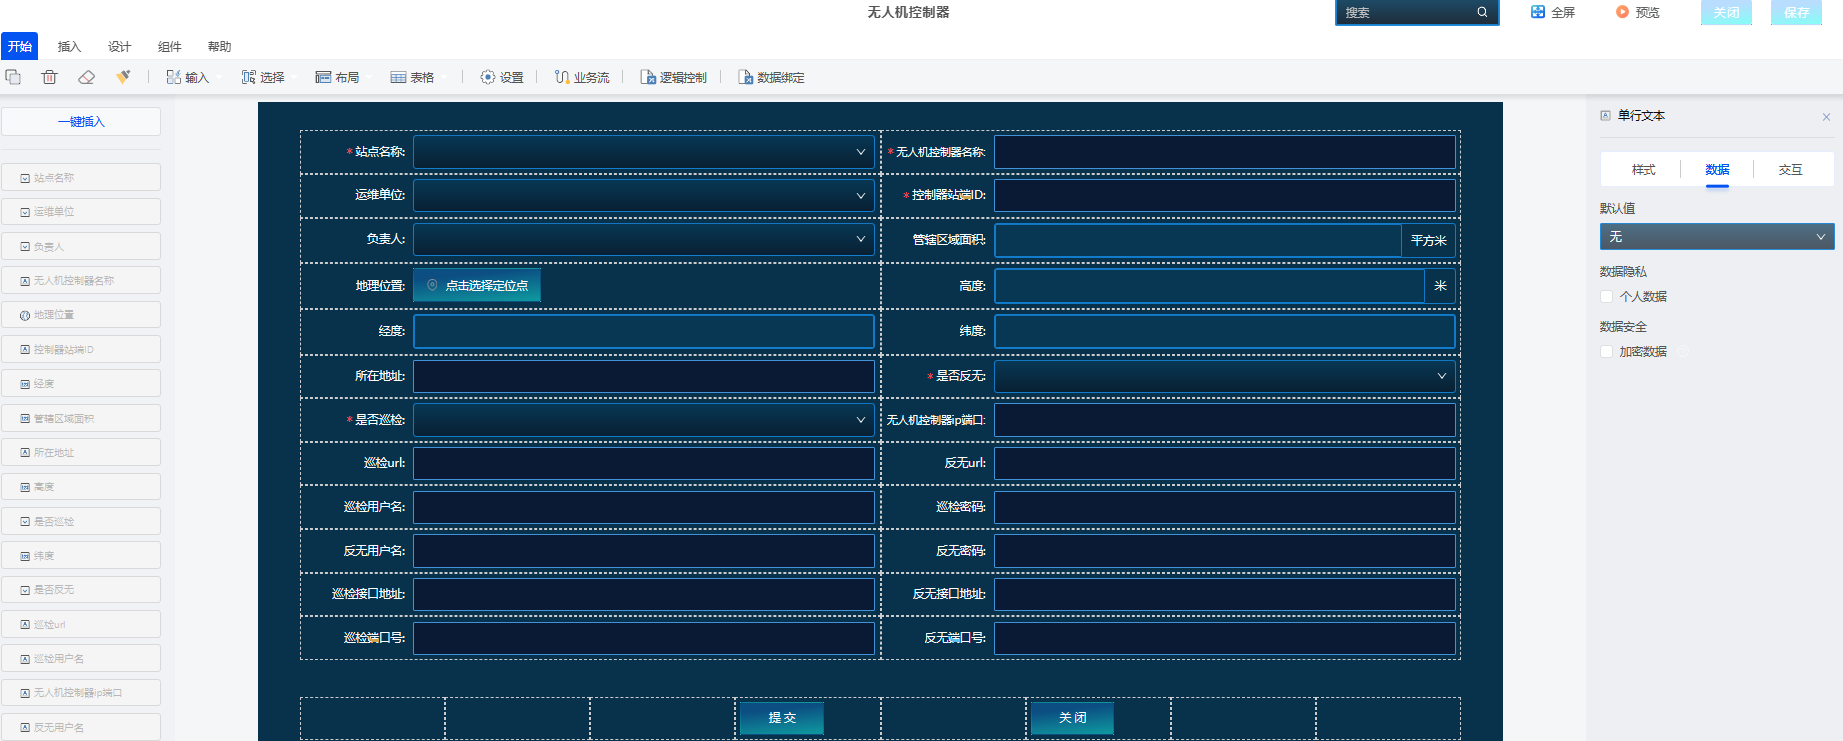Image resolution: width=1843 pixels, height=741 pixels.
Task: Click the 反无密码 input field
Action: coord(1225,551)
